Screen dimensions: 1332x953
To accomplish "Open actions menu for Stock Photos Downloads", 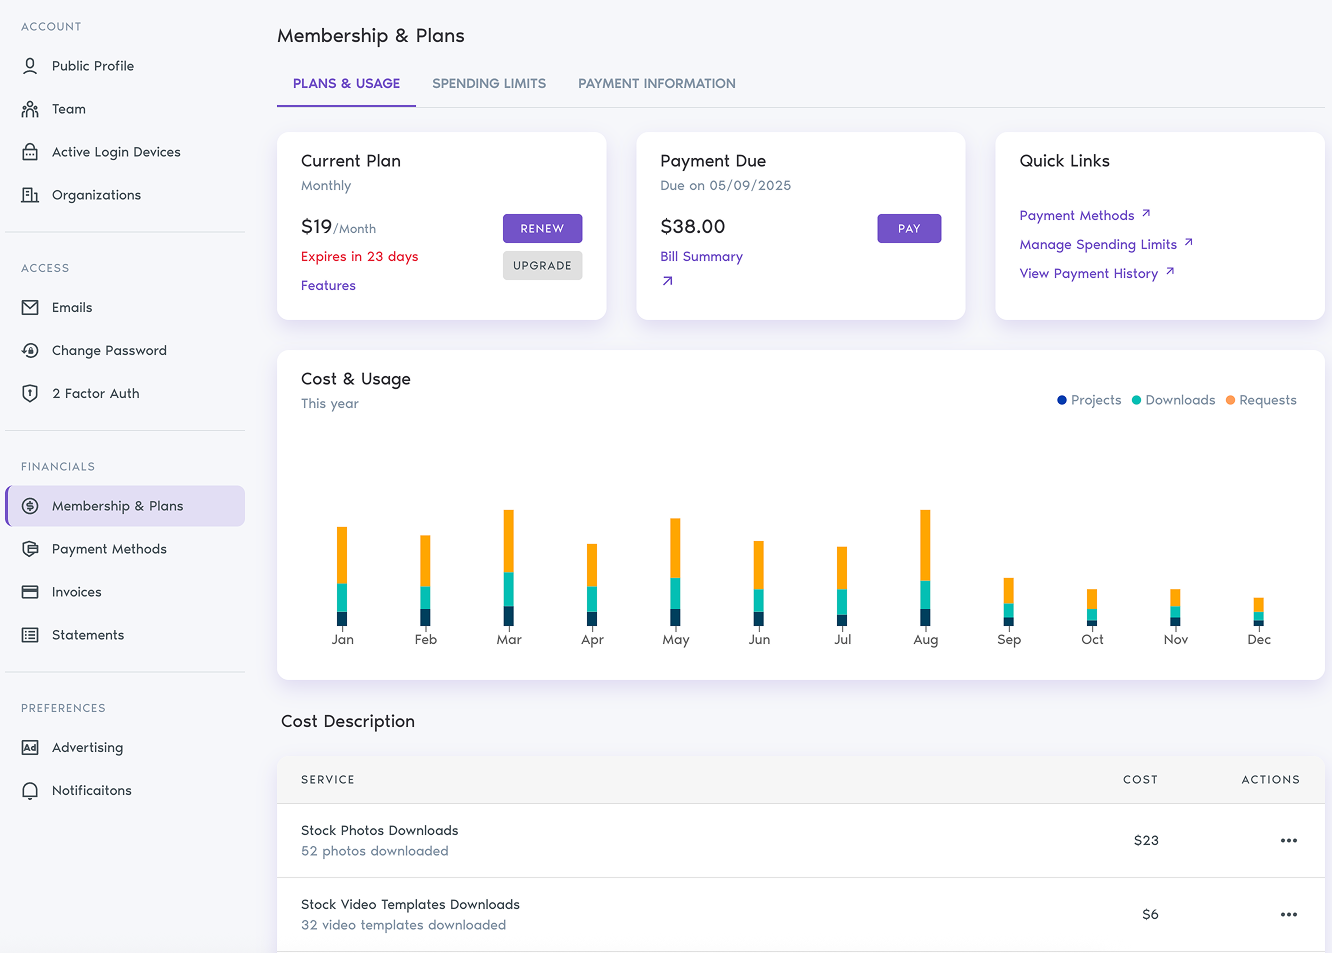I will pos(1289,840).
